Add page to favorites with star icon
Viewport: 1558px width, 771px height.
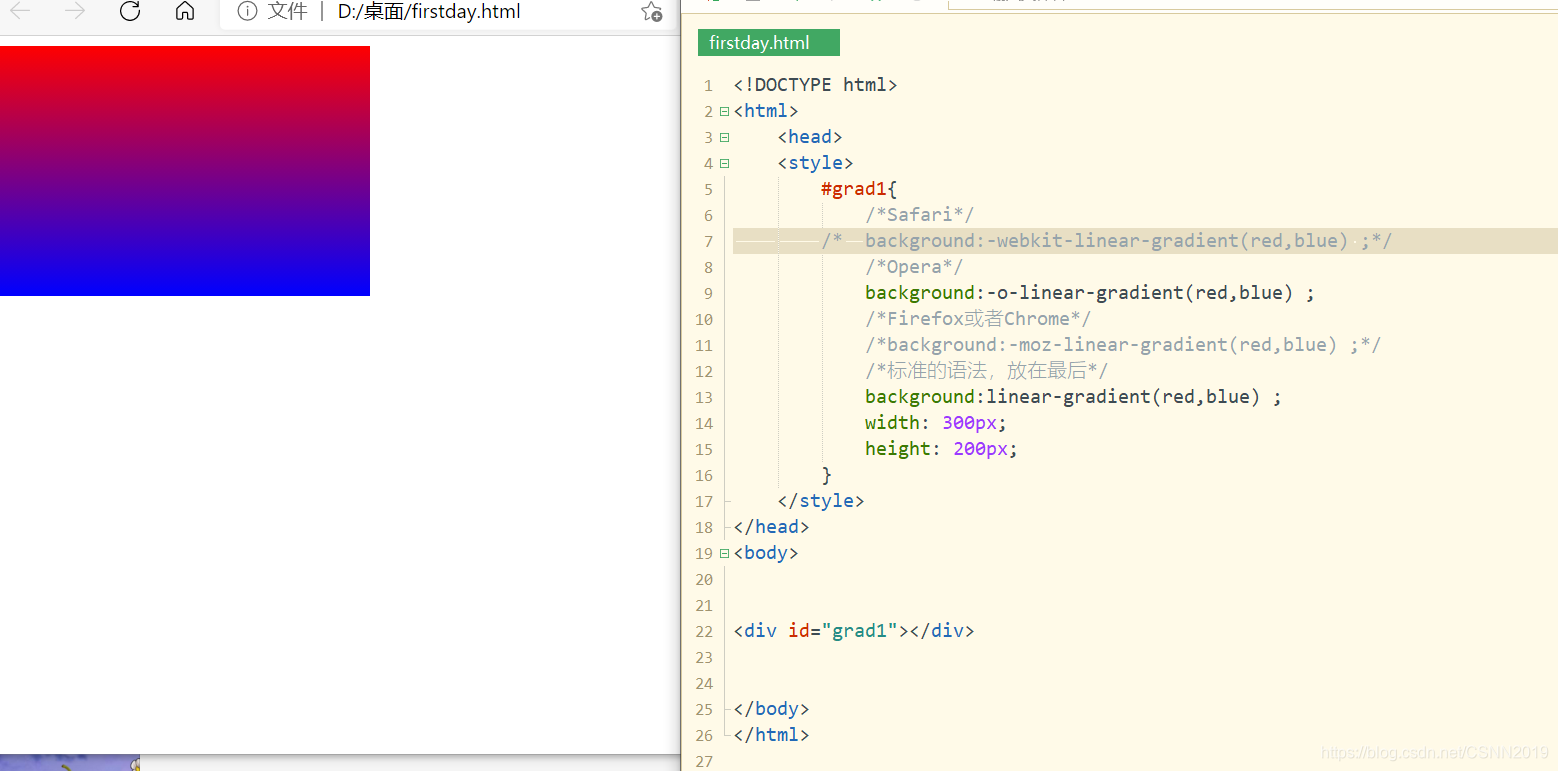(651, 12)
